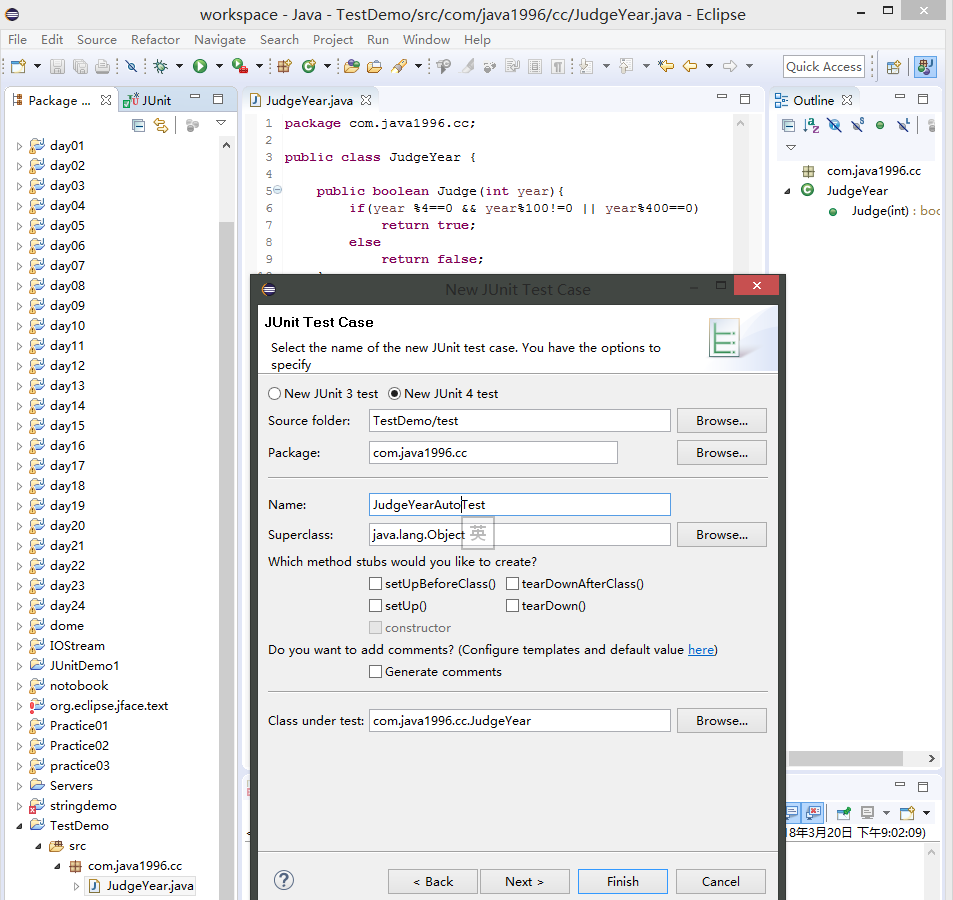The height and width of the screenshot is (900, 953).
Task: Collapse all in Package Explorer
Action: (x=139, y=125)
